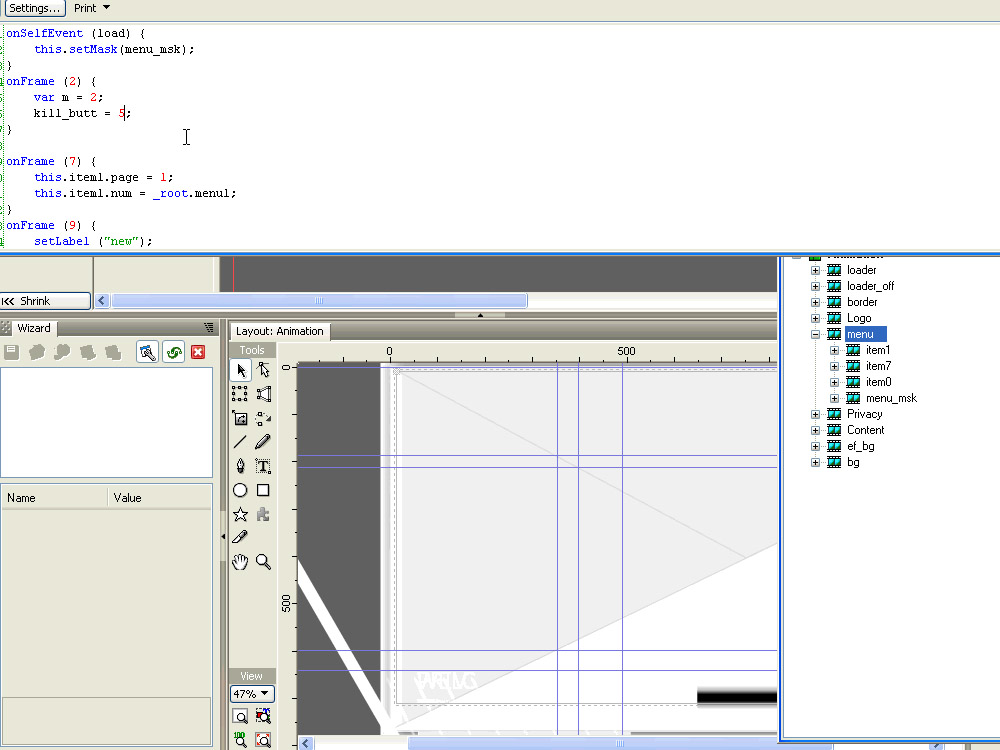This screenshot has width=1000, height=750.
Task: Click the Settings... button
Action: [x=34, y=8]
